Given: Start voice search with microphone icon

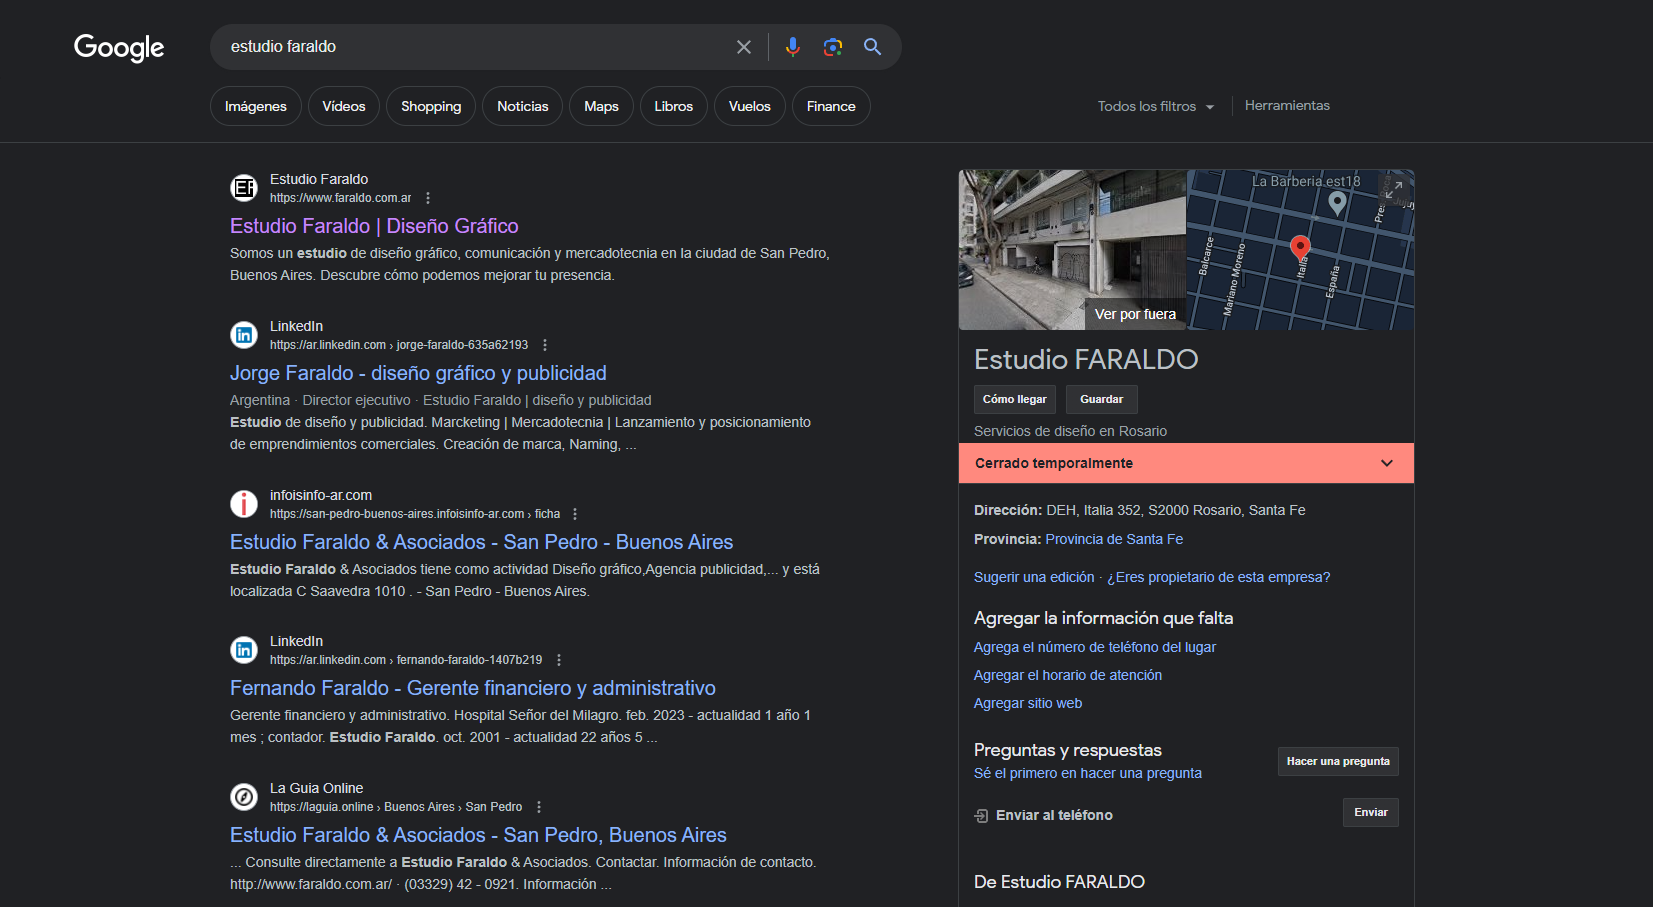Looking at the screenshot, I should 793,47.
